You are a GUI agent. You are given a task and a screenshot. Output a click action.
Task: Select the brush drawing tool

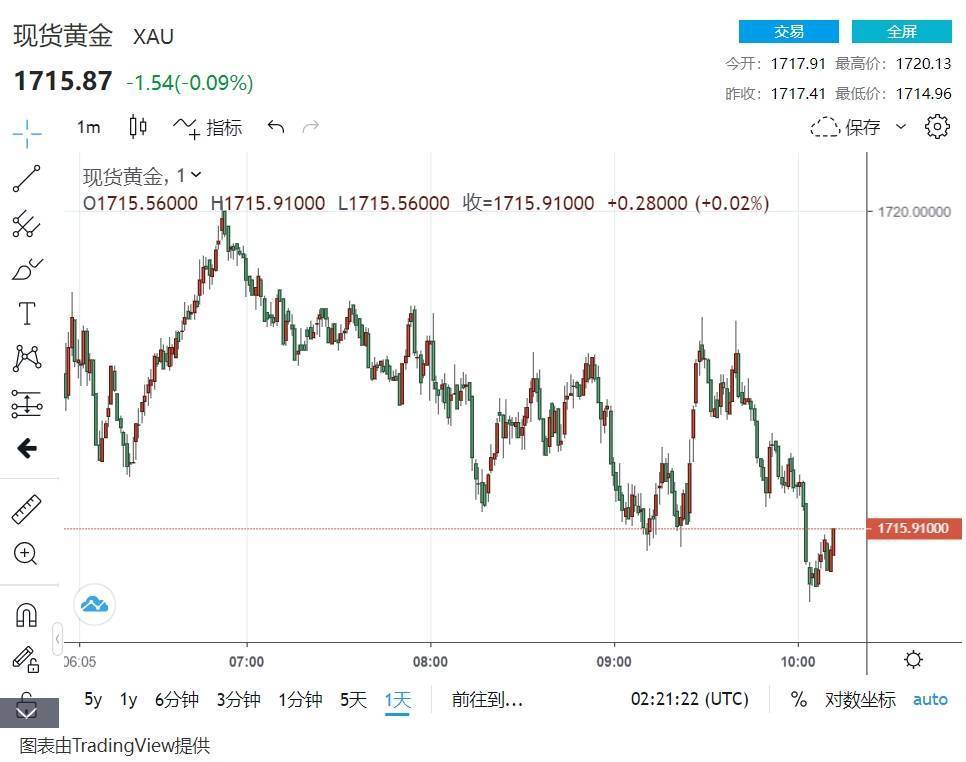(26, 269)
